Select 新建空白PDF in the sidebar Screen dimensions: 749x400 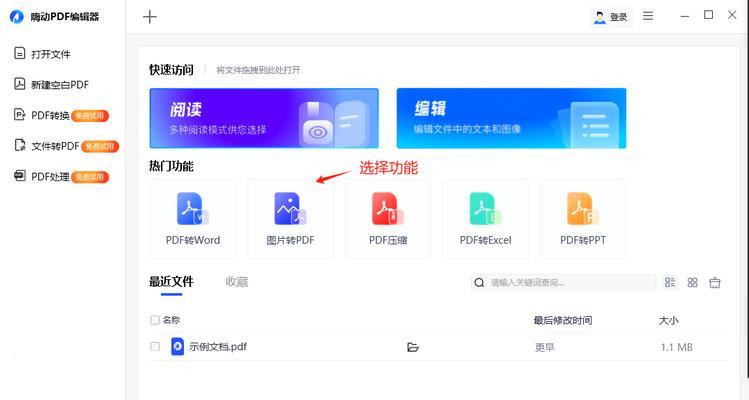coord(60,85)
